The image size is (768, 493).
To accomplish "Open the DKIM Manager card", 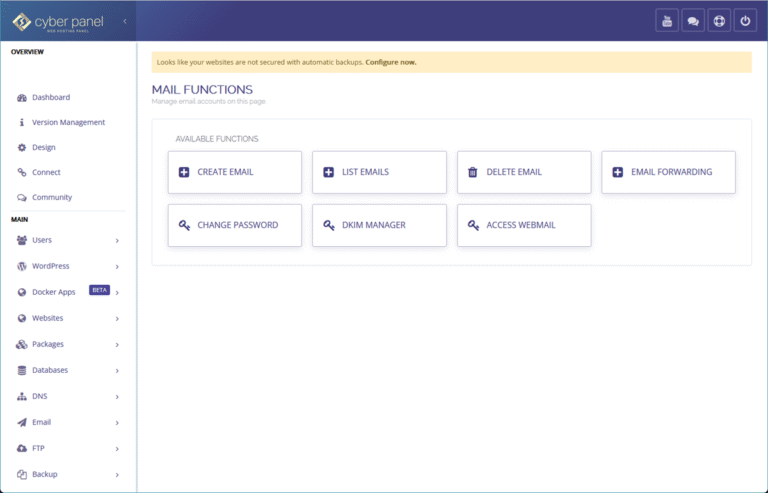I will pos(379,225).
